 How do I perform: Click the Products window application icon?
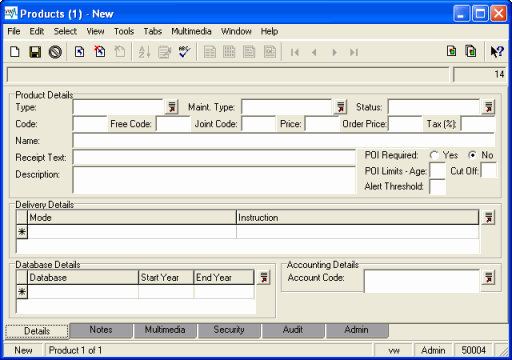click(x=11, y=14)
